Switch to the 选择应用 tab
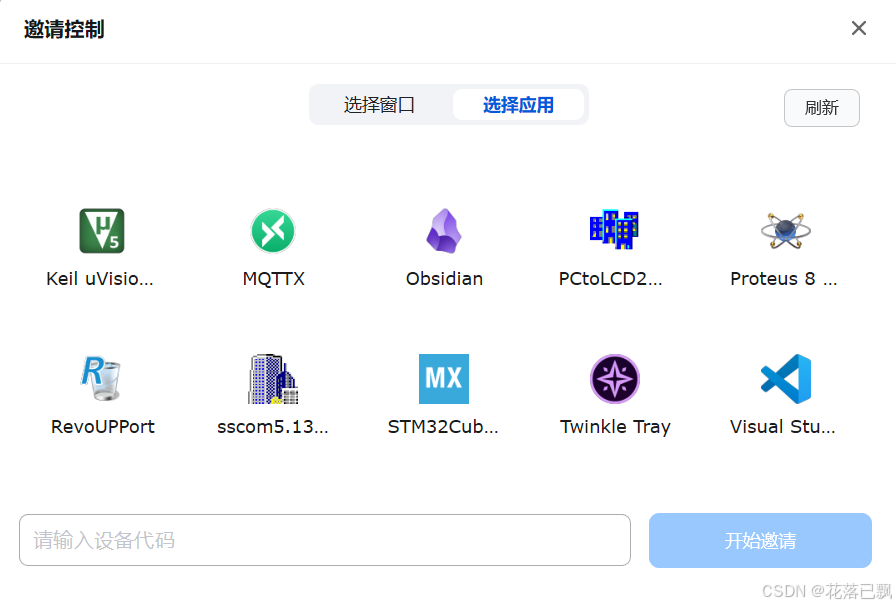This screenshot has height=606, width=896. (x=518, y=105)
